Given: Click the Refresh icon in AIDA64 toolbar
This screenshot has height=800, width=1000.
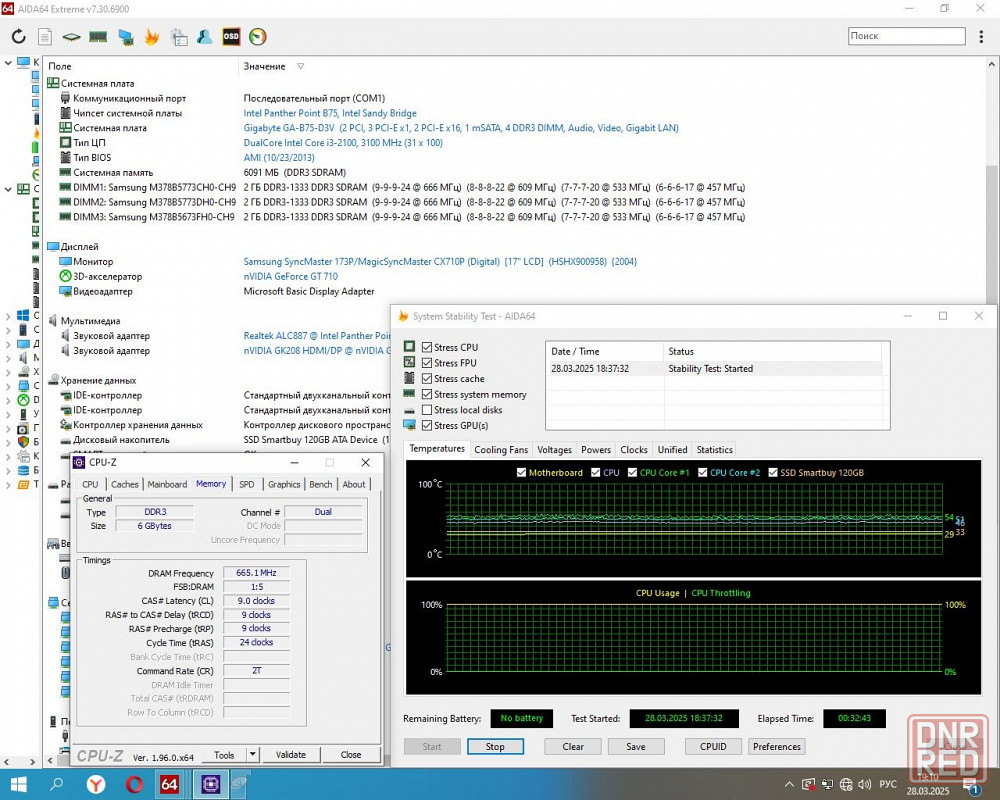Looking at the screenshot, I should tap(18, 36).
